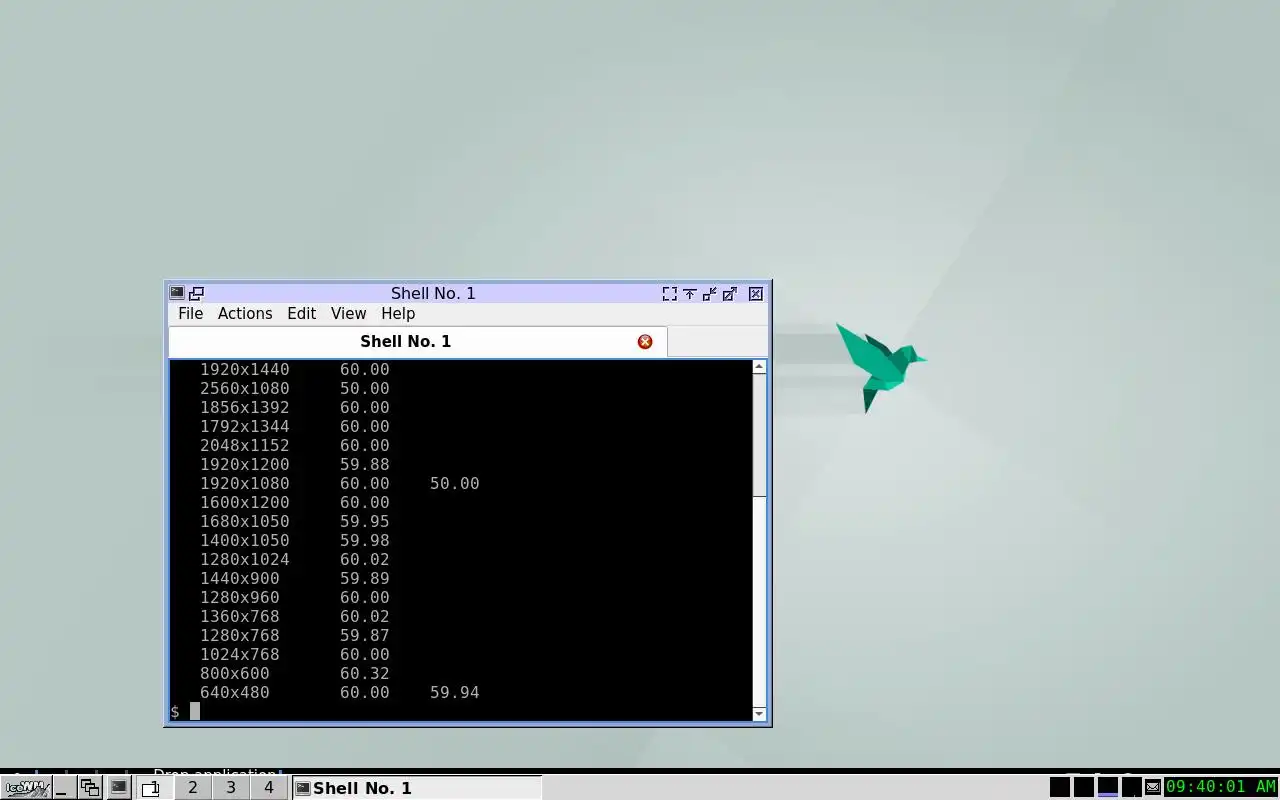1280x800 pixels.
Task: Click Shell No. 1 taskbar entry
Action: coord(416,788)
